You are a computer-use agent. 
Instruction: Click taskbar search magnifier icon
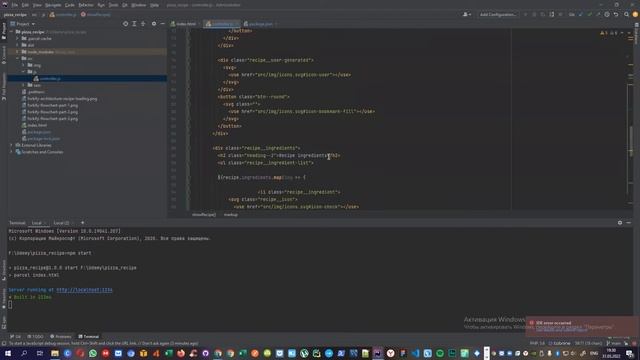[24, 353]
